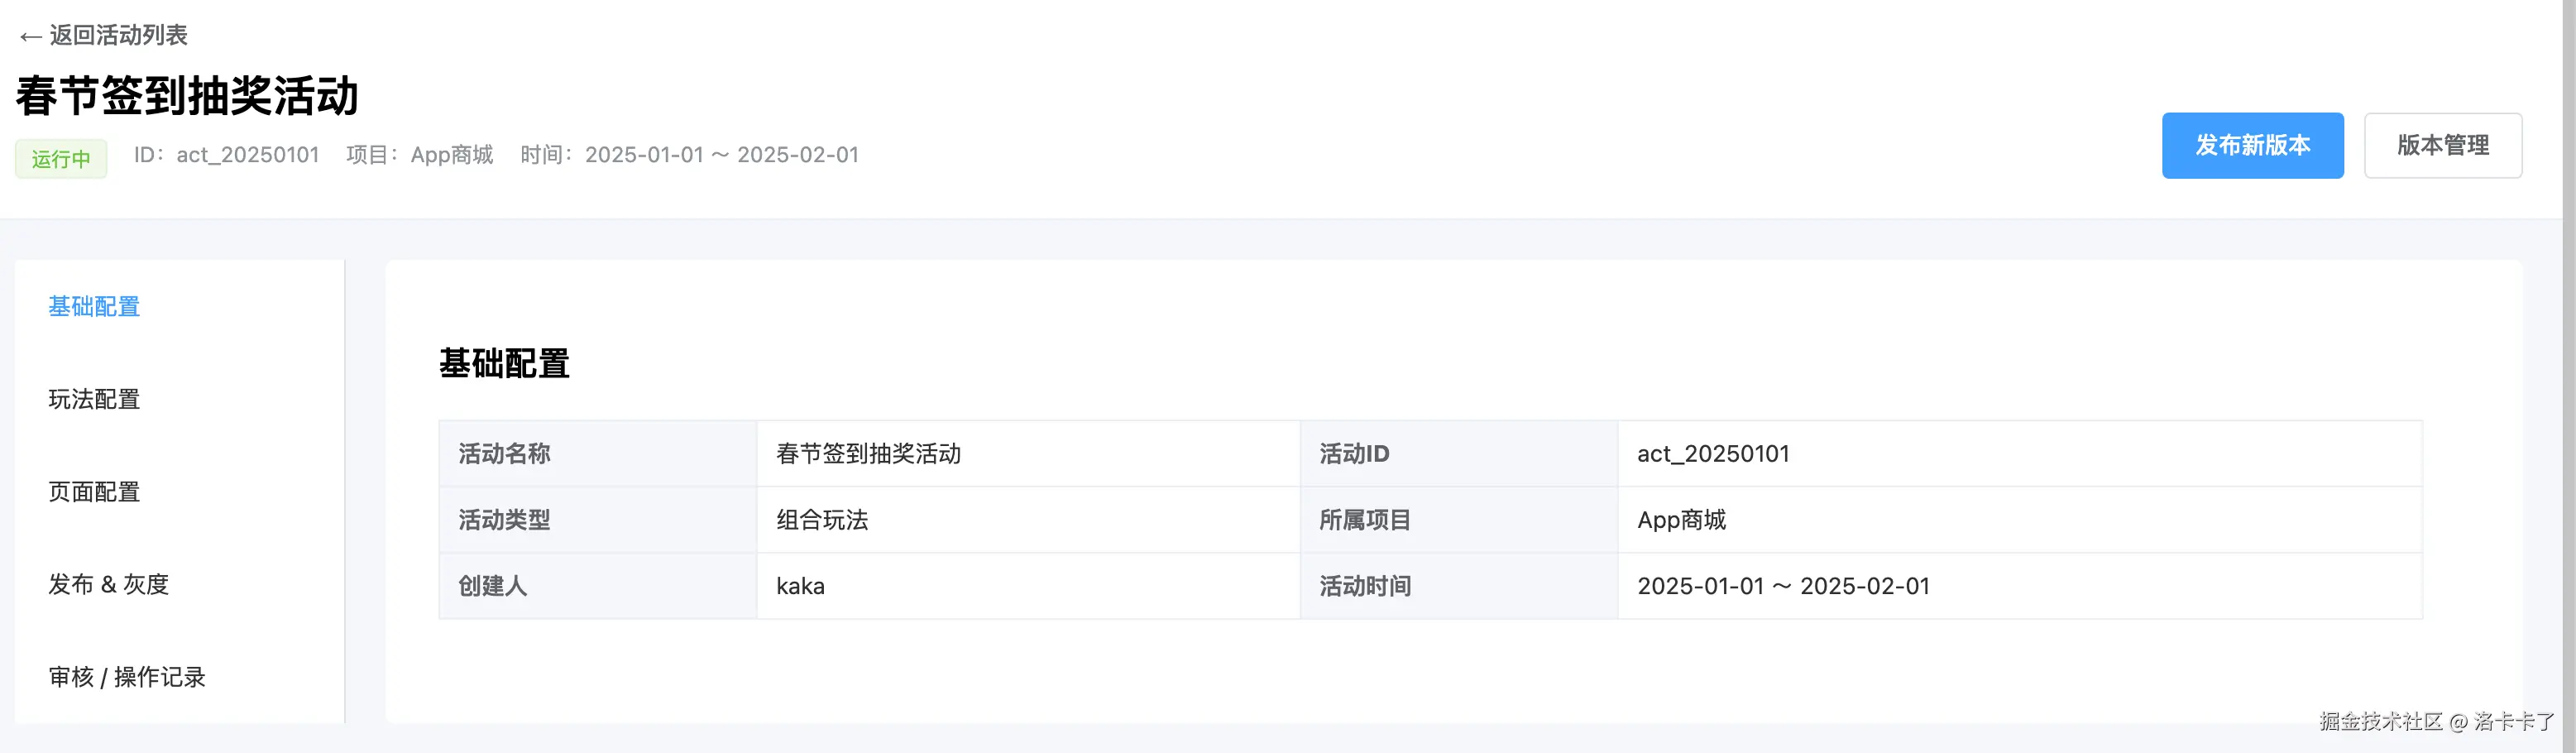Click the vertical scrollbar at right edge

(2568, 300)
